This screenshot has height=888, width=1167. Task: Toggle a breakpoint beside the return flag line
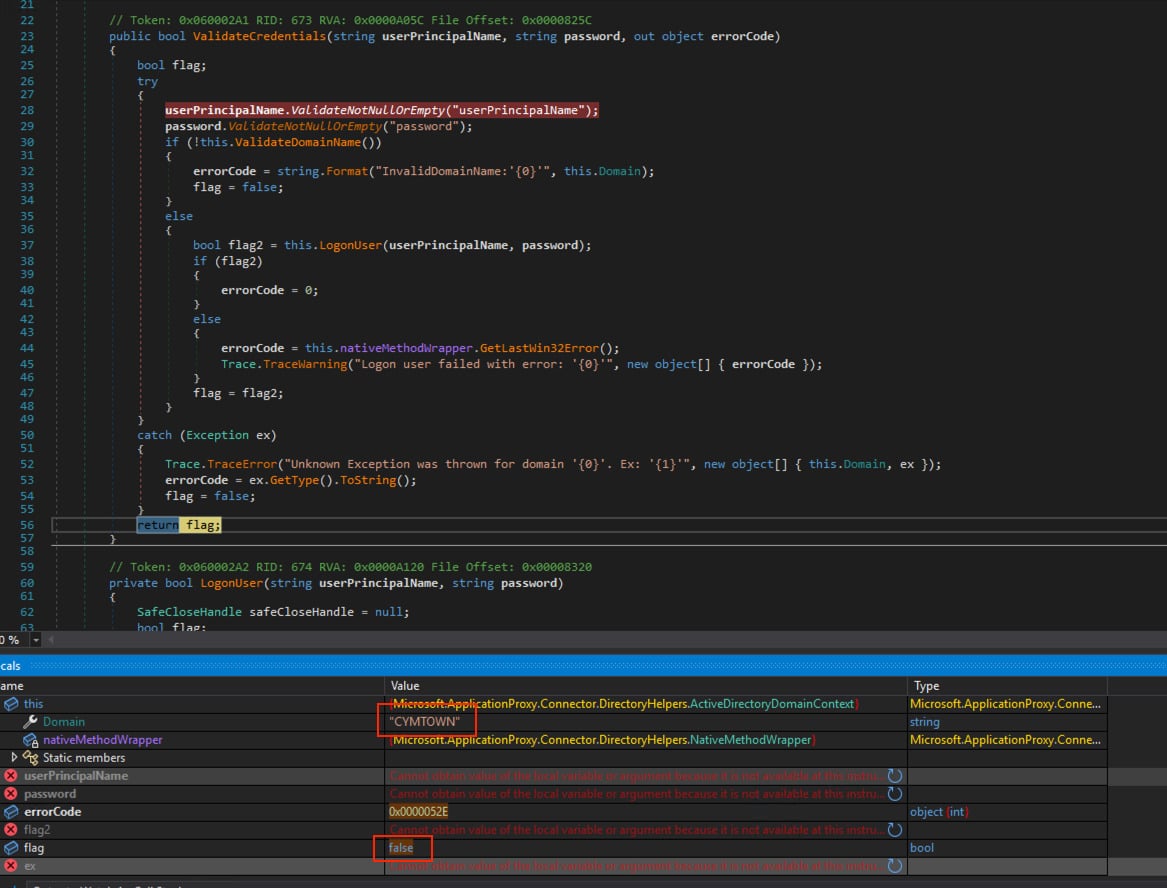(8, 524)
